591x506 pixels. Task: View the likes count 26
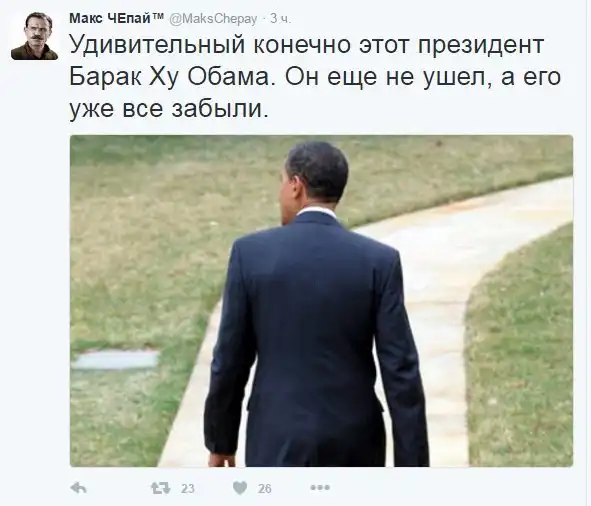pos(265,489)
